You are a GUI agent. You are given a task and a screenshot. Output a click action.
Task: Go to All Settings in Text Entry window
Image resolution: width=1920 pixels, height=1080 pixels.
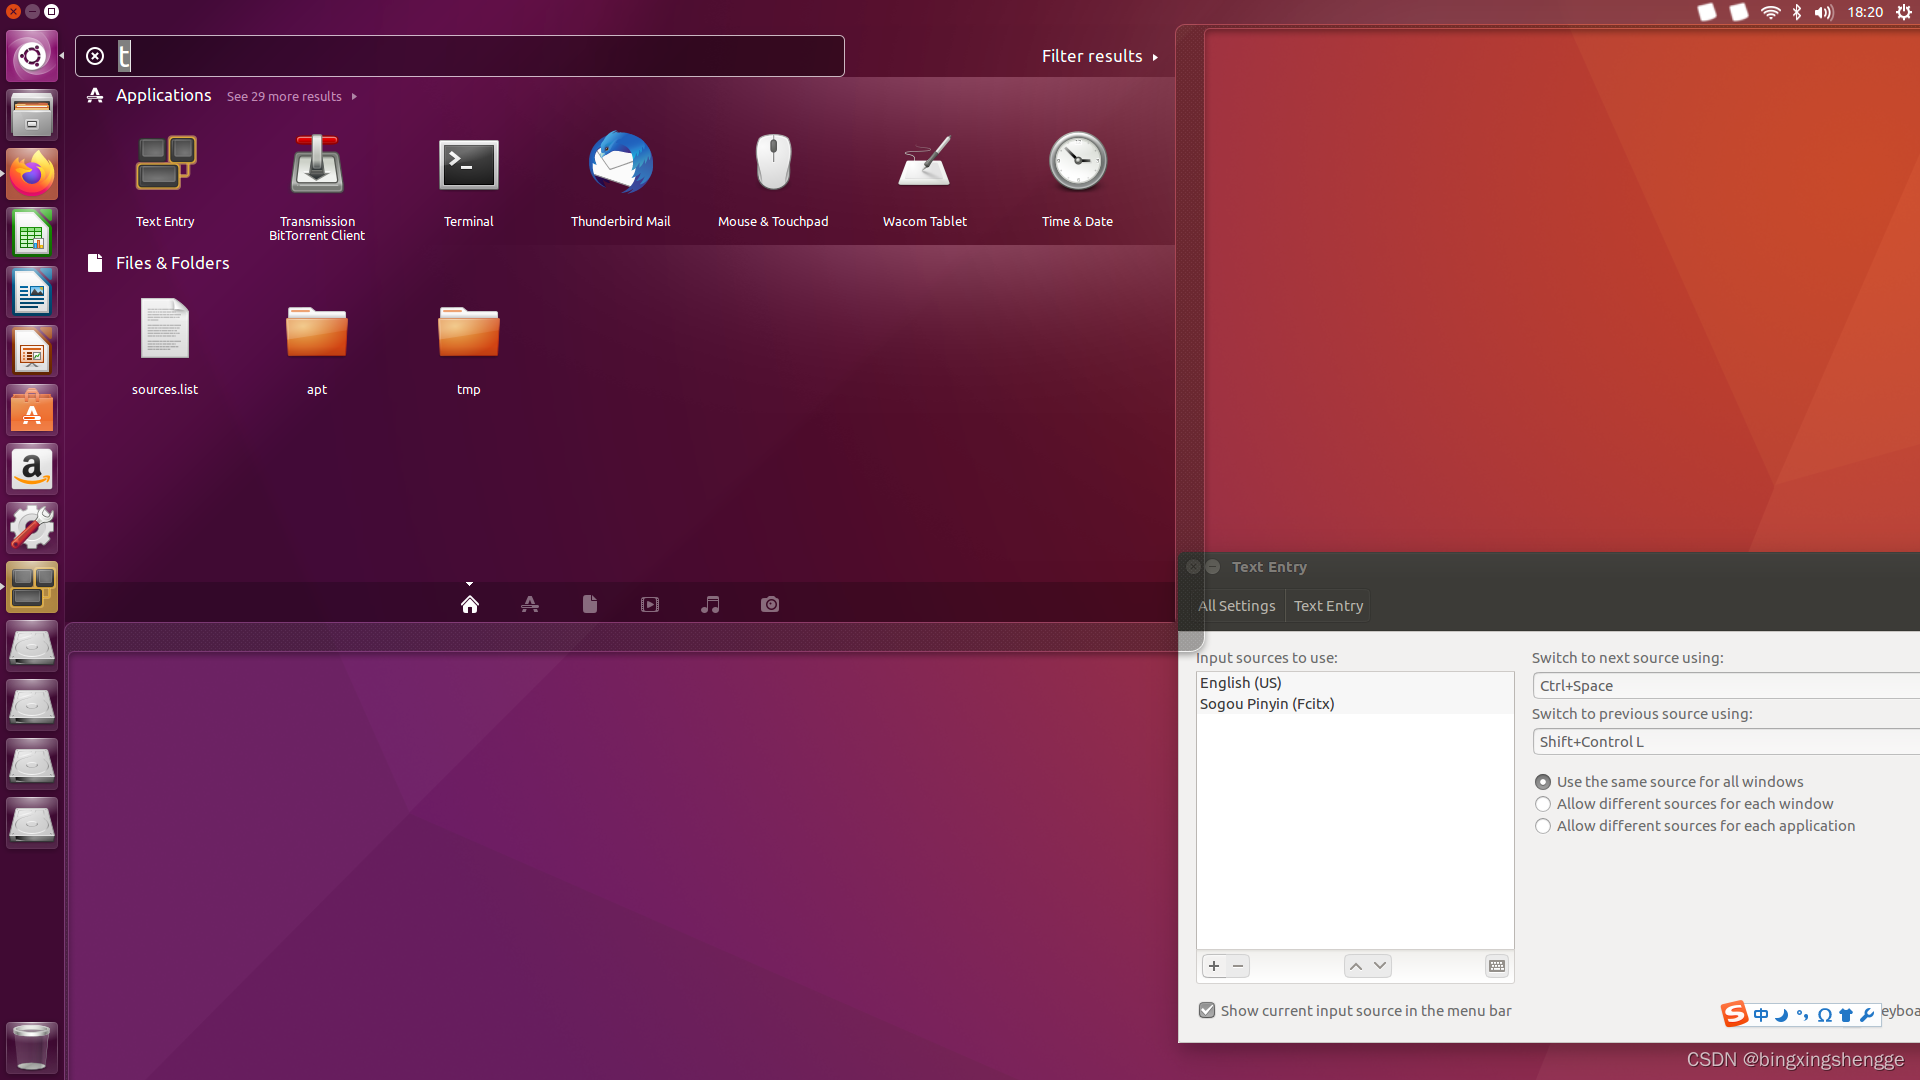(1236, 605)
